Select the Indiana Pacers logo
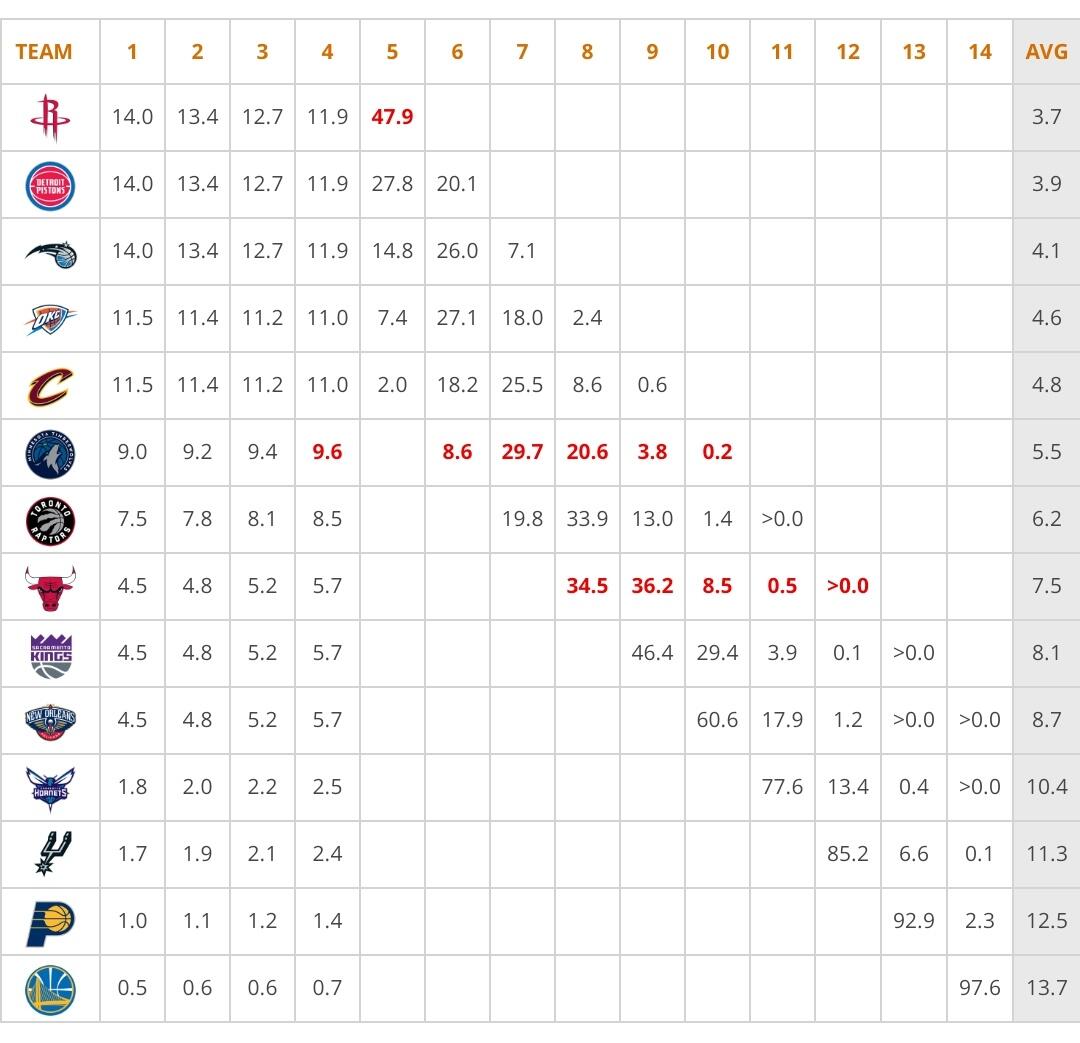Image resolution: width=1080 pixels, height=1043 pixels. tap(50, 923)
